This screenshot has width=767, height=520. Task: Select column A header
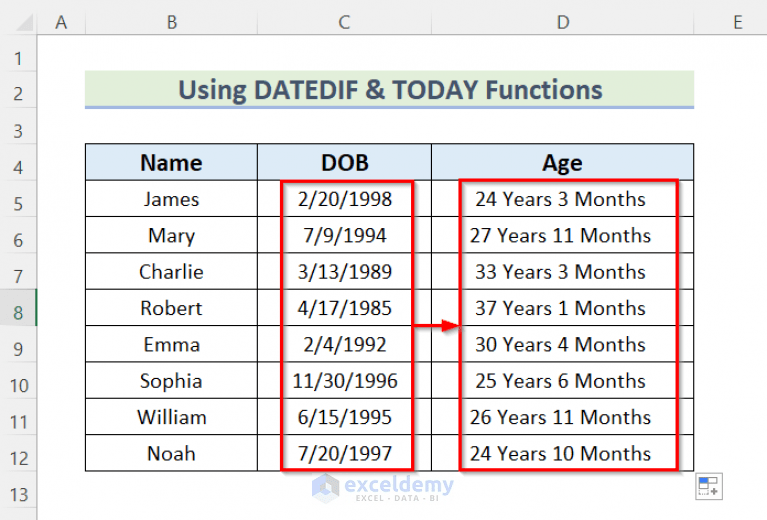coord(61,22)
